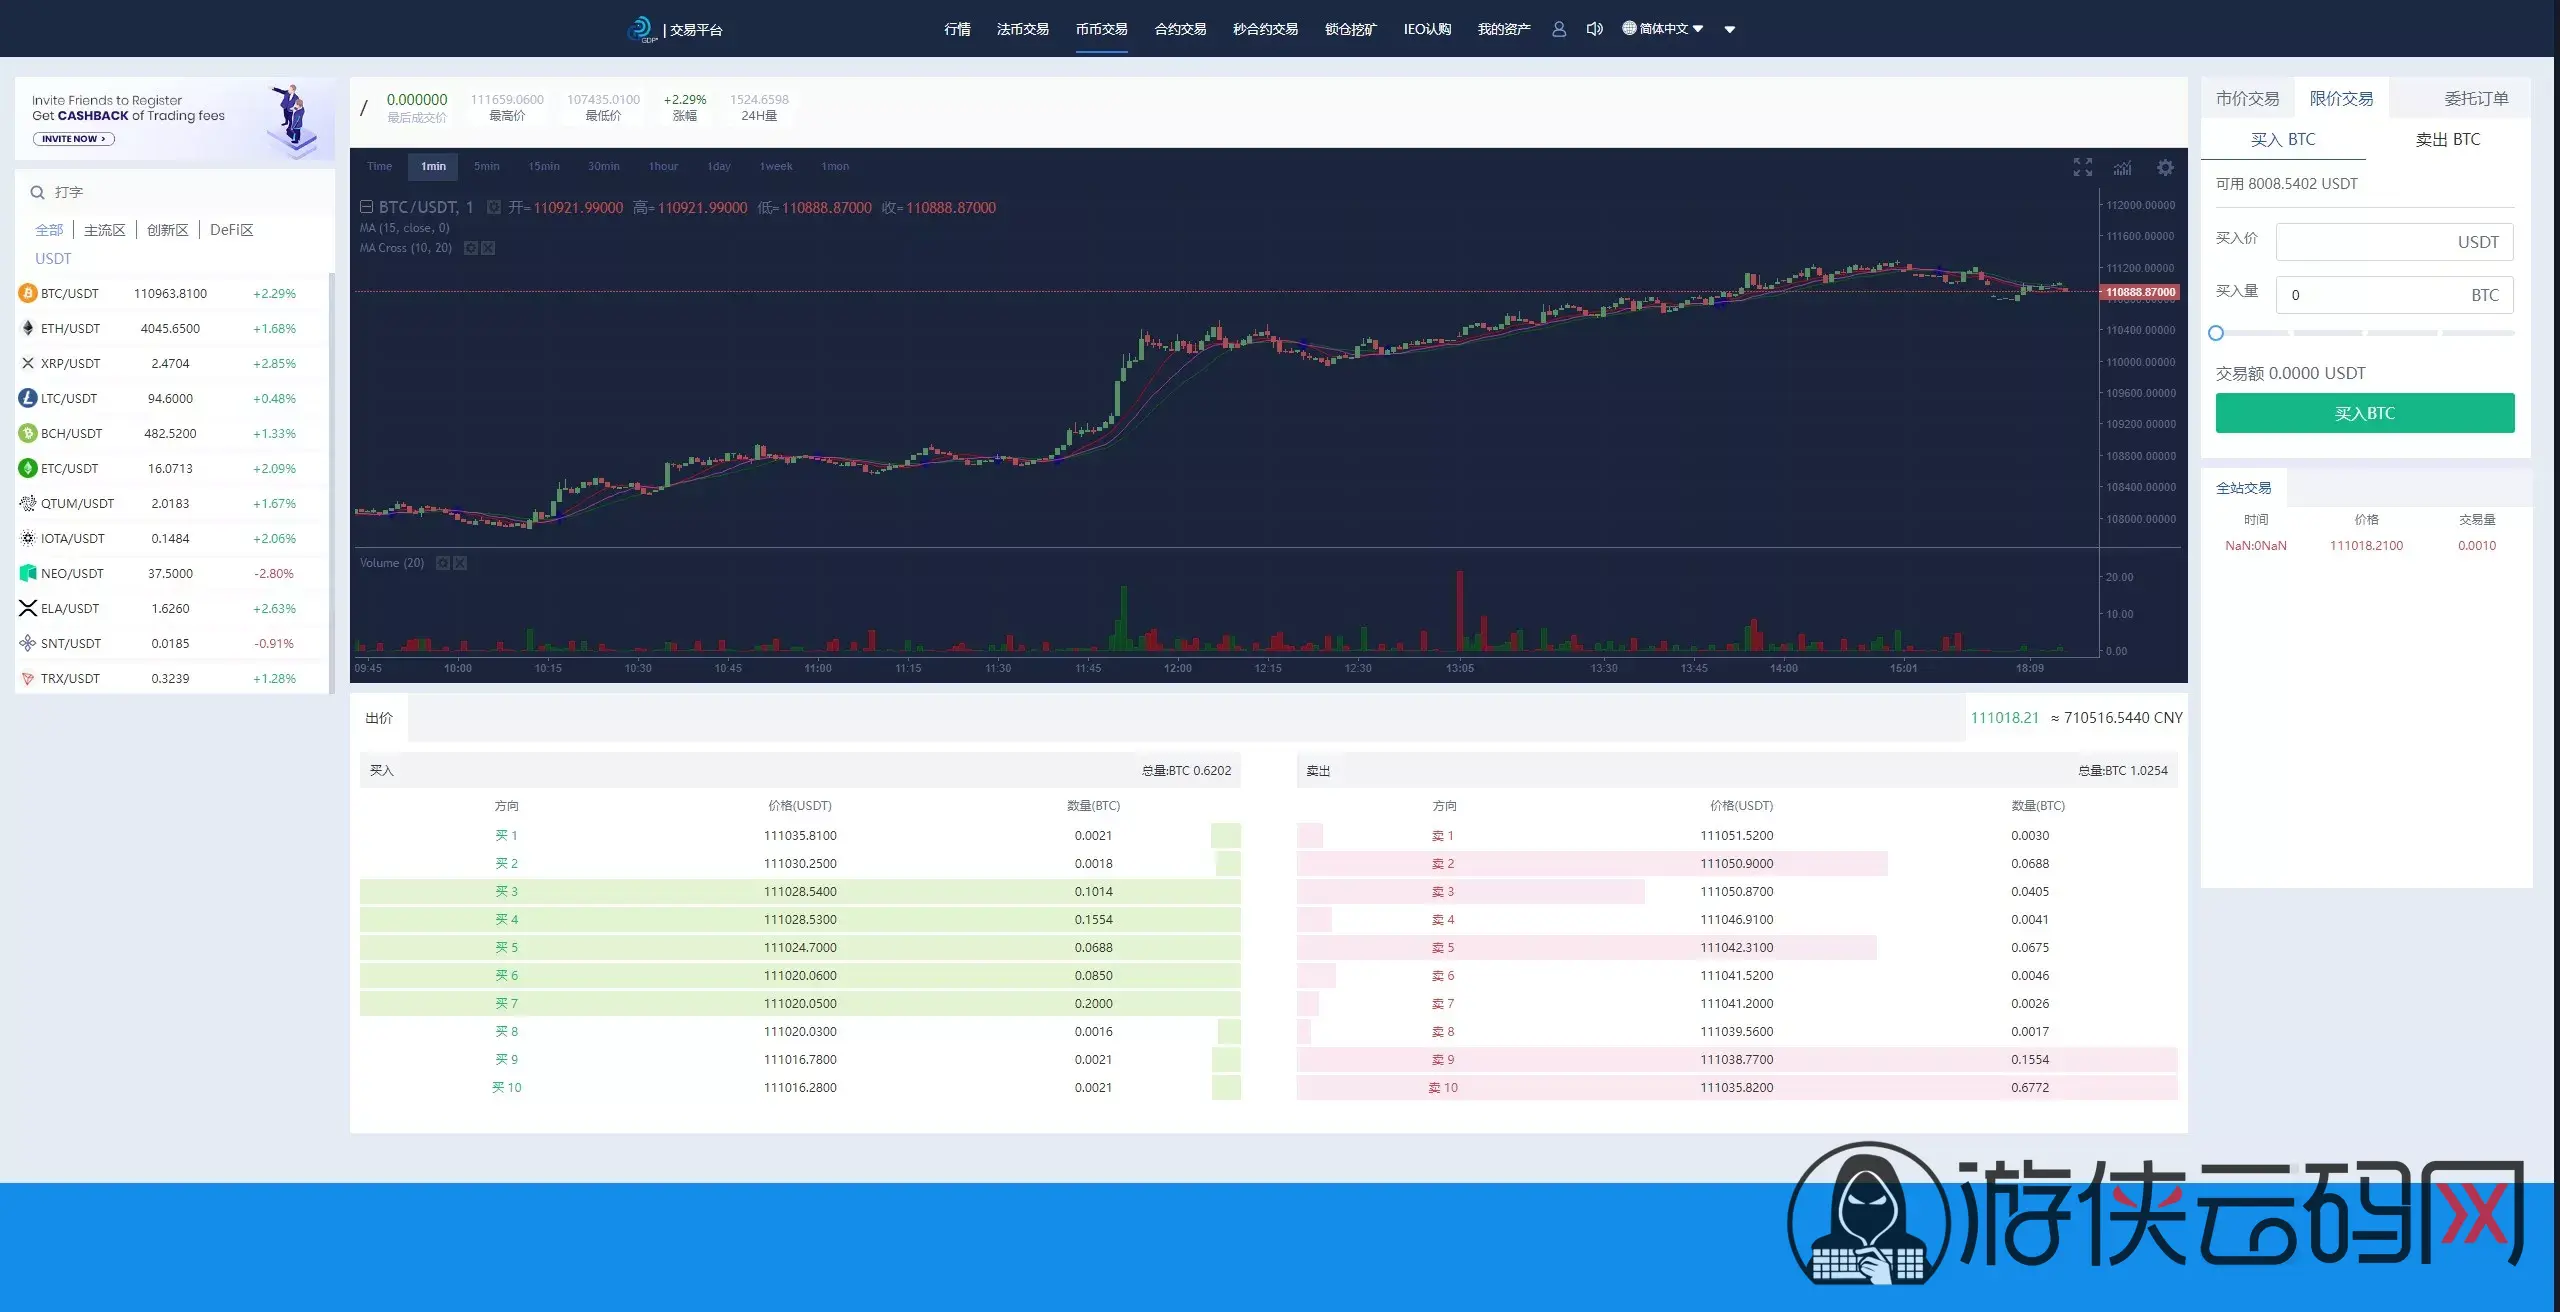
Task: Click the user account profile icon
Action: (1558, 29)
